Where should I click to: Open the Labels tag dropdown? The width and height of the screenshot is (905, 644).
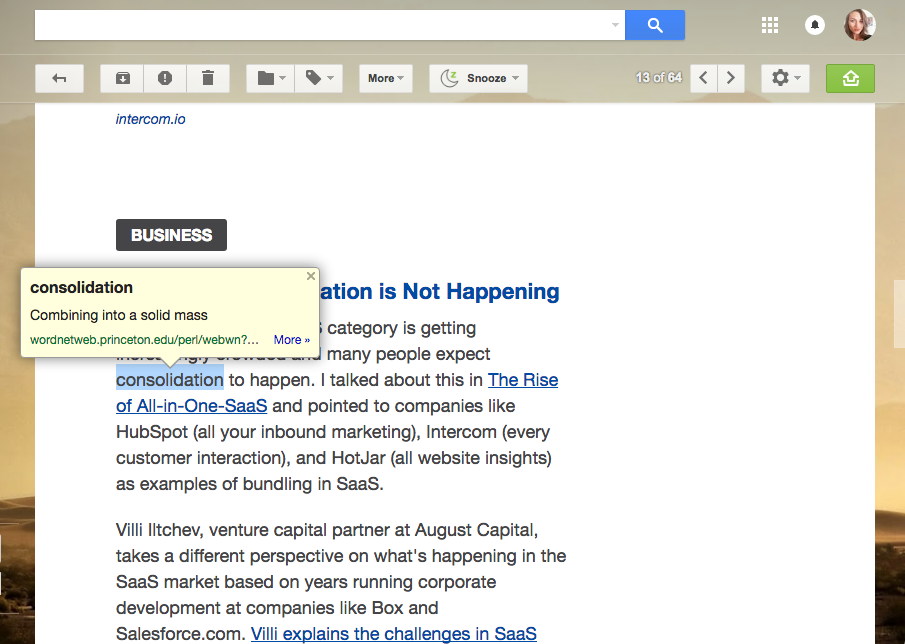[x=319, y=78]
